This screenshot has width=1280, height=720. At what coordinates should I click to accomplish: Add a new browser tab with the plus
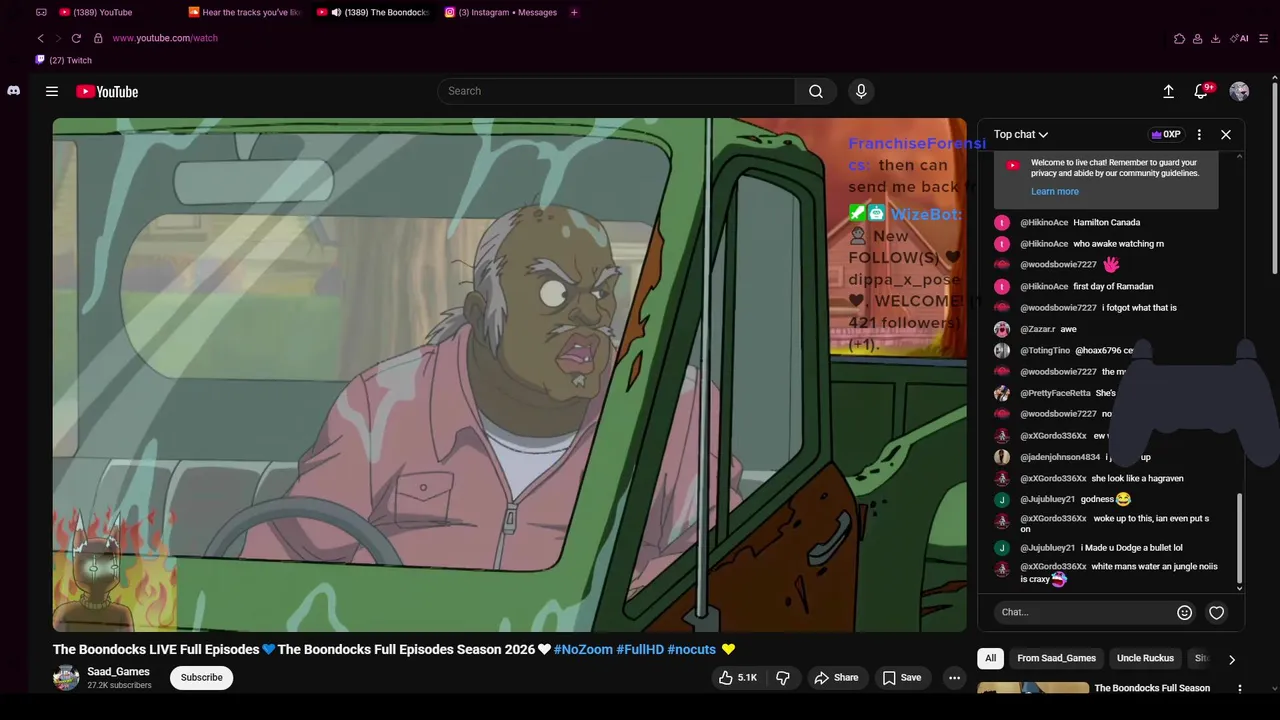tap(574, 12)
